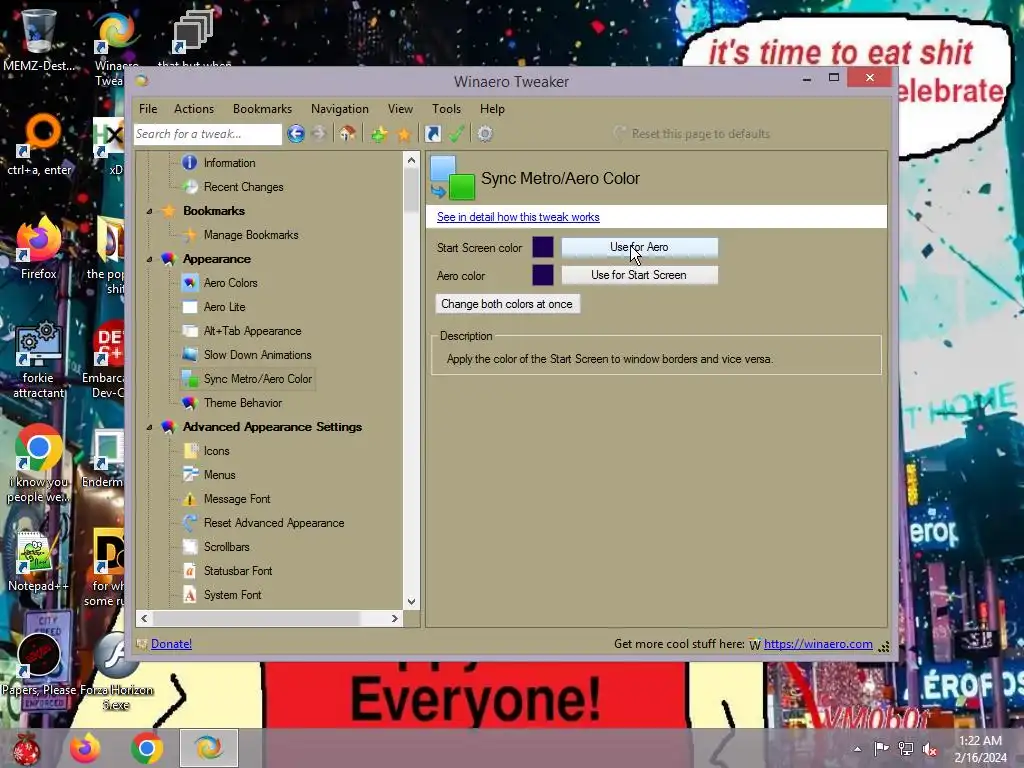1024x768 pixels.
Task: Collapse the Appearance tree node
Action: tap(150, 259)
